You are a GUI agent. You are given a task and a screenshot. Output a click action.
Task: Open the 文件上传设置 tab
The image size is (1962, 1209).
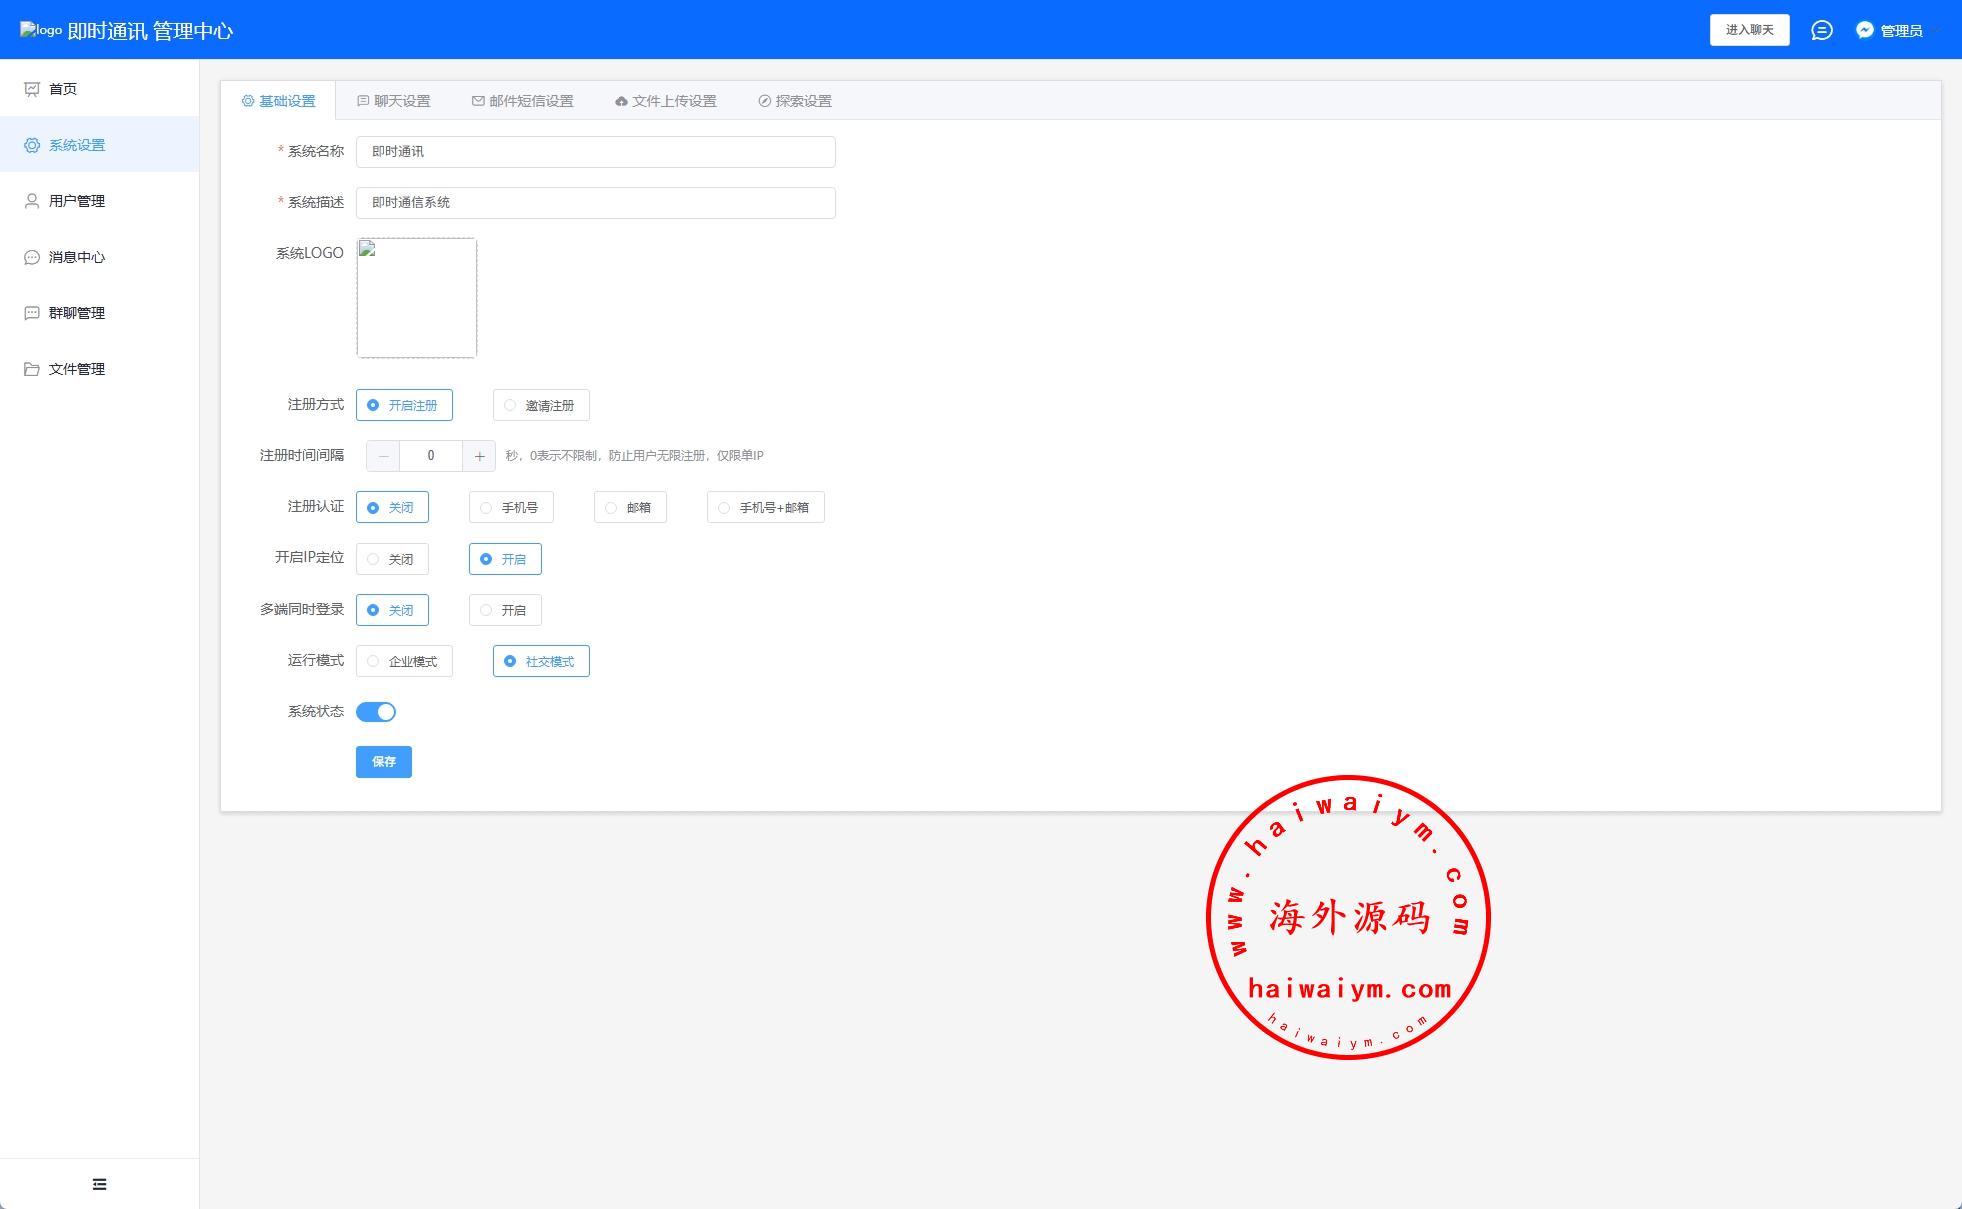[x=665, y=101]
